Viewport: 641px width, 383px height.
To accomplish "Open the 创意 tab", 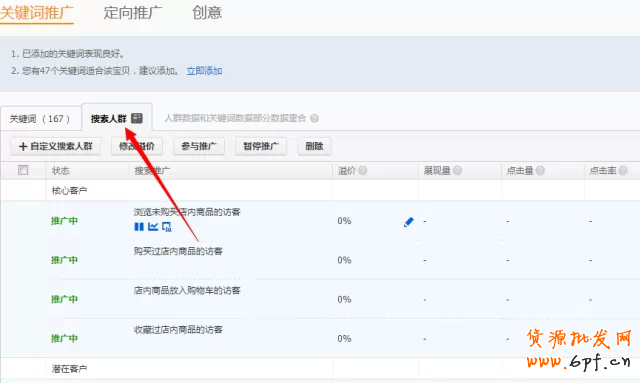I will pyautogui.click(x=207, y=12).
